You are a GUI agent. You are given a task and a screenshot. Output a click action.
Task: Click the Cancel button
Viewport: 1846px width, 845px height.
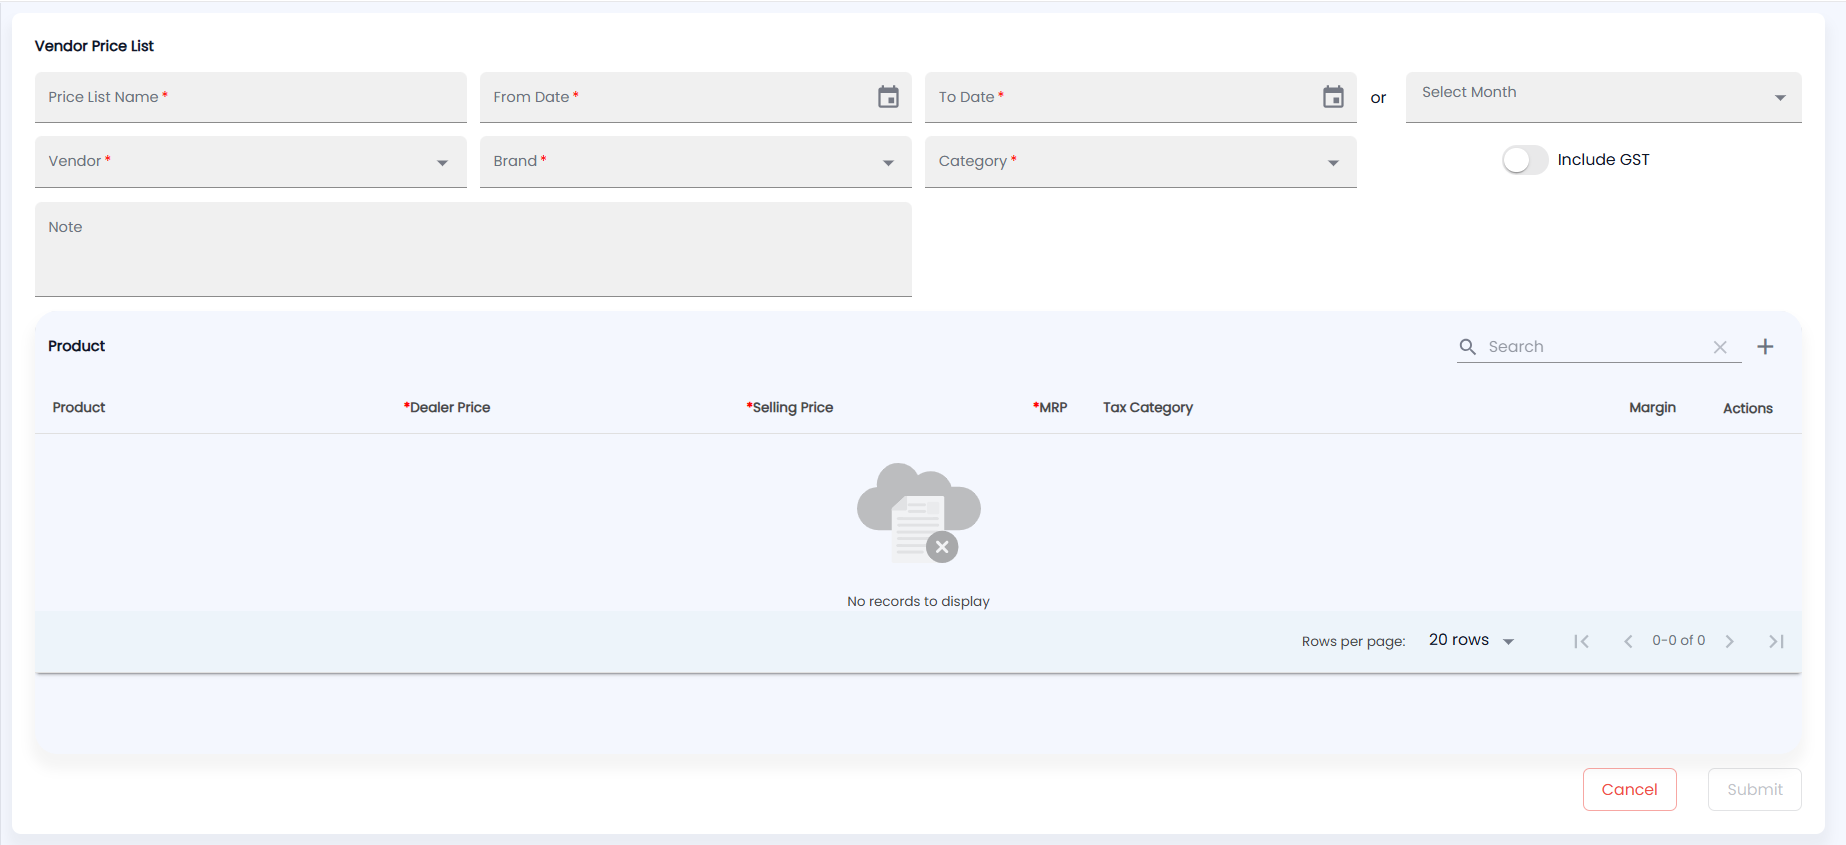tap(1630, 790)
